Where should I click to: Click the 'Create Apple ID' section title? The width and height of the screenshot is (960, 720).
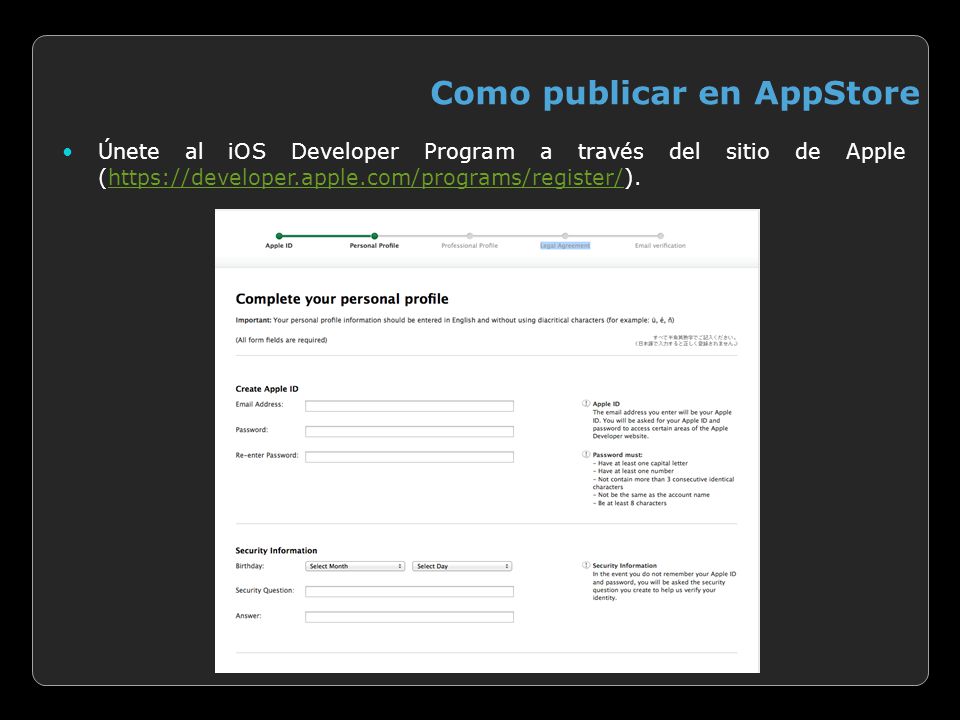click(267, 389)
